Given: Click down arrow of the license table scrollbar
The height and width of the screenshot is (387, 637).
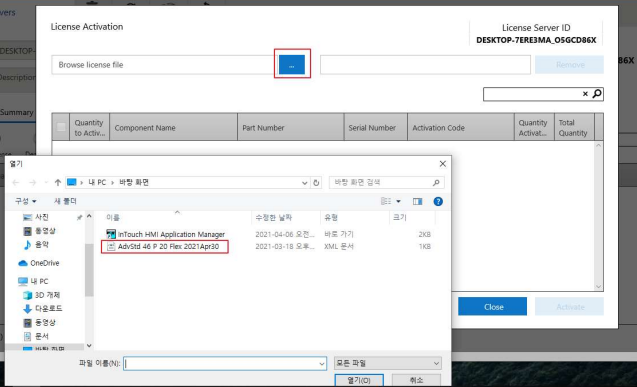Looking at the screenshot, I should point(598,286).
